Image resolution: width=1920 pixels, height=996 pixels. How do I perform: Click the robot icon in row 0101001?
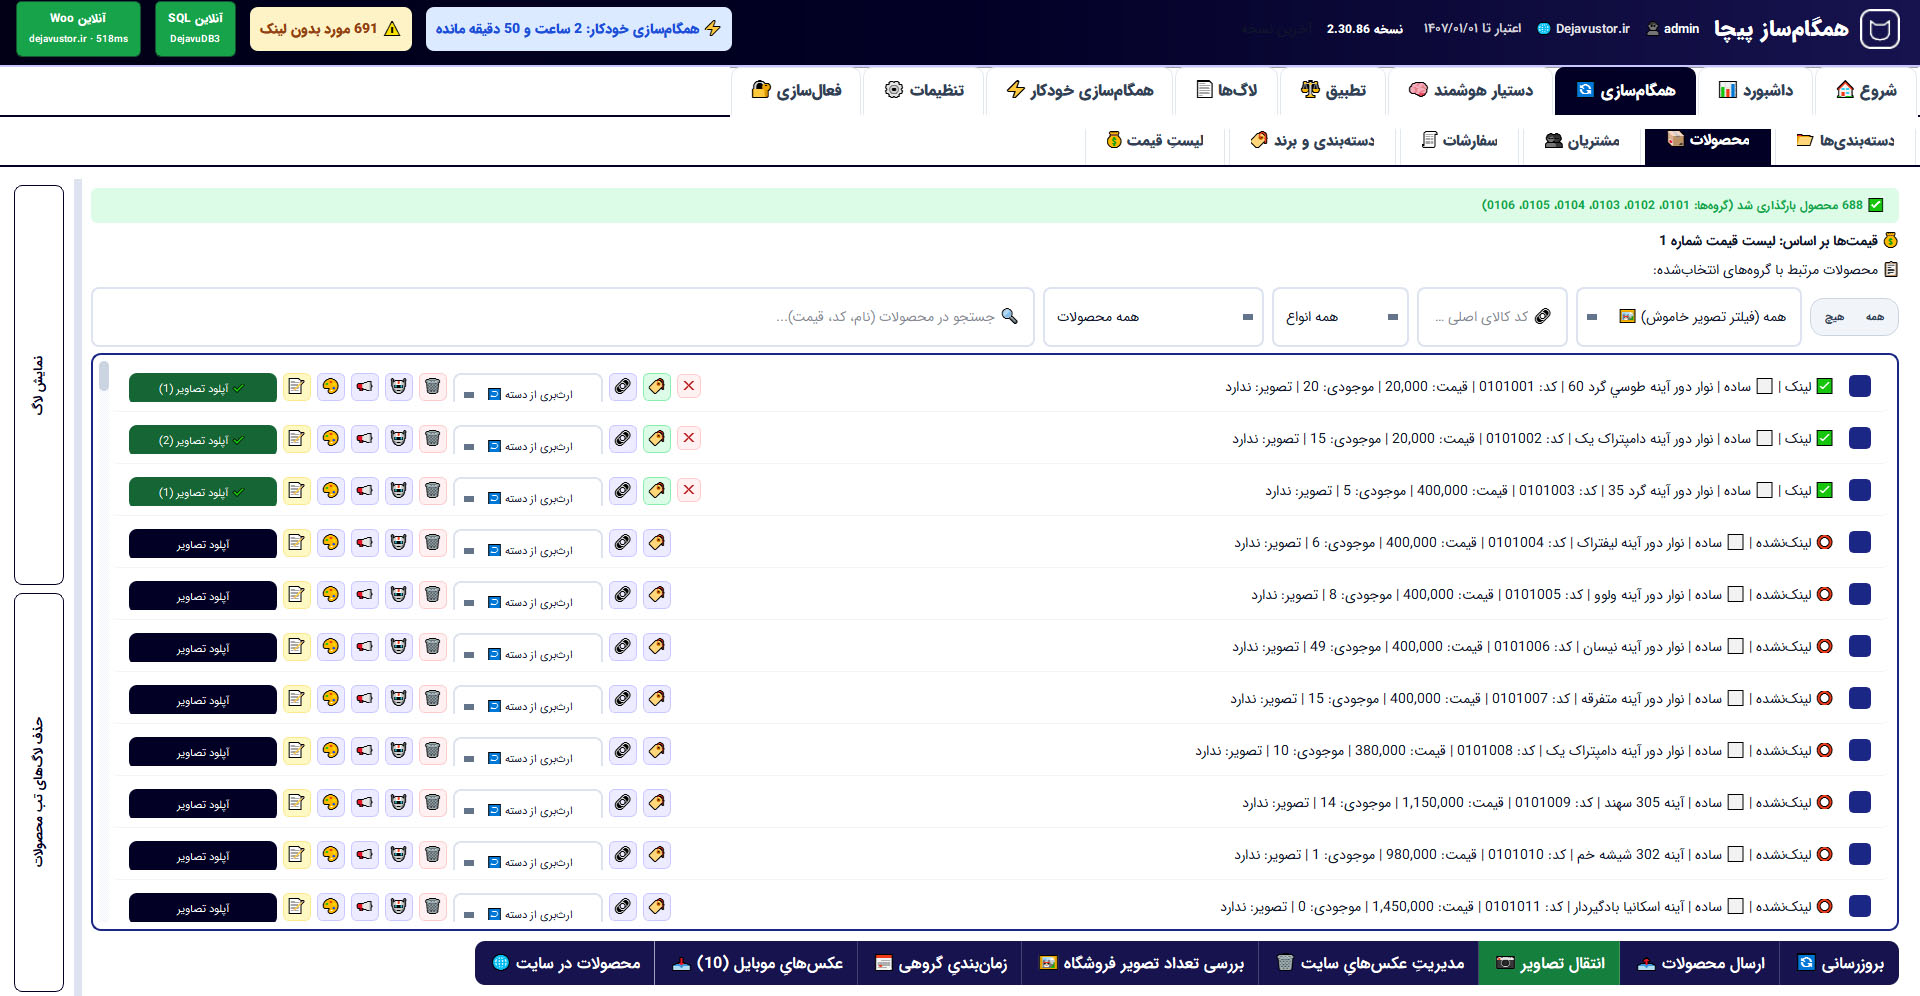pyautogui.click(x=399, y=386)
